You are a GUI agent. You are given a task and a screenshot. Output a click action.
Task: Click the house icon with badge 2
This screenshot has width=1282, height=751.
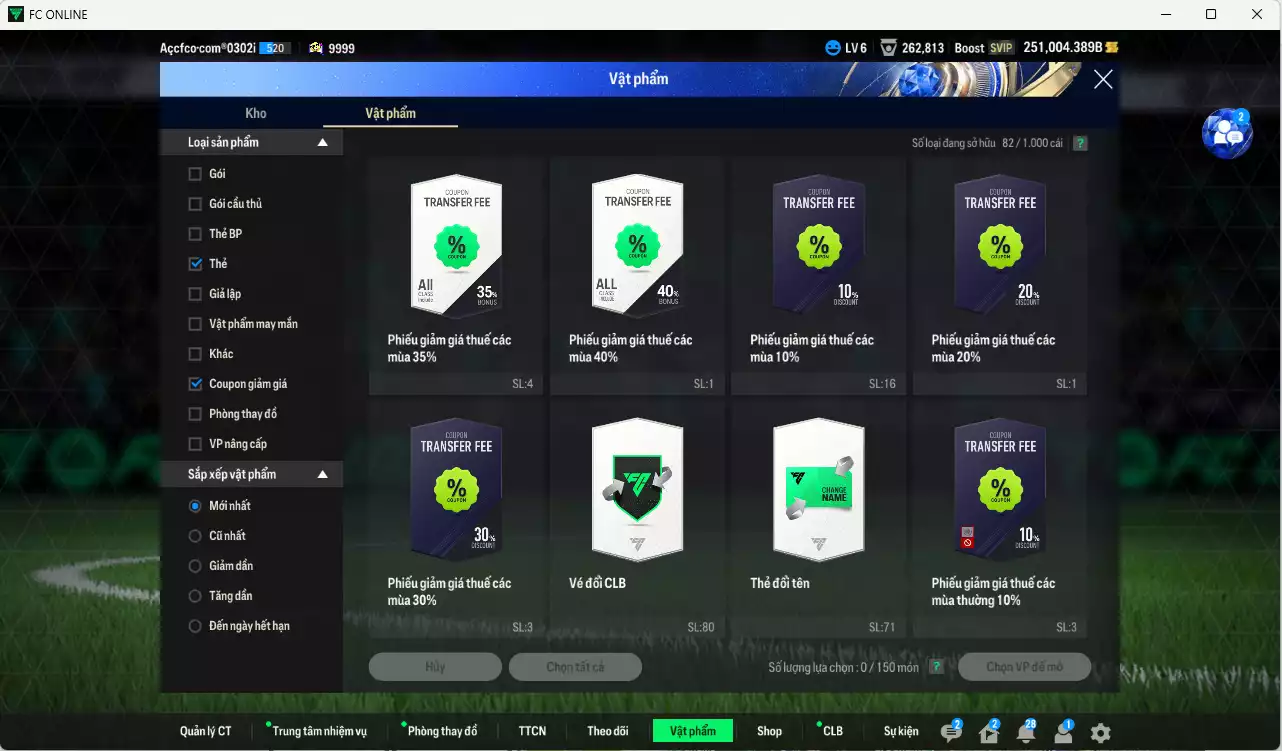[x=988, y=733]
